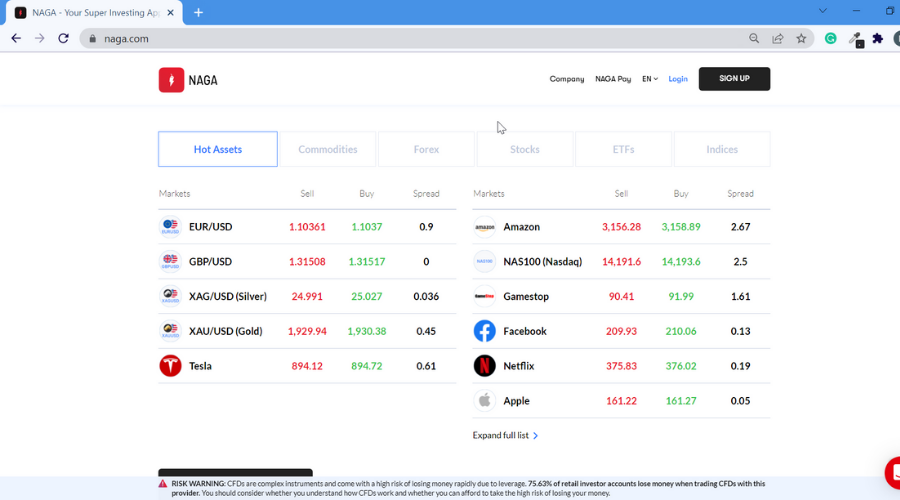Expand full list of markets

pyautogui.click(x=505, y=435)
